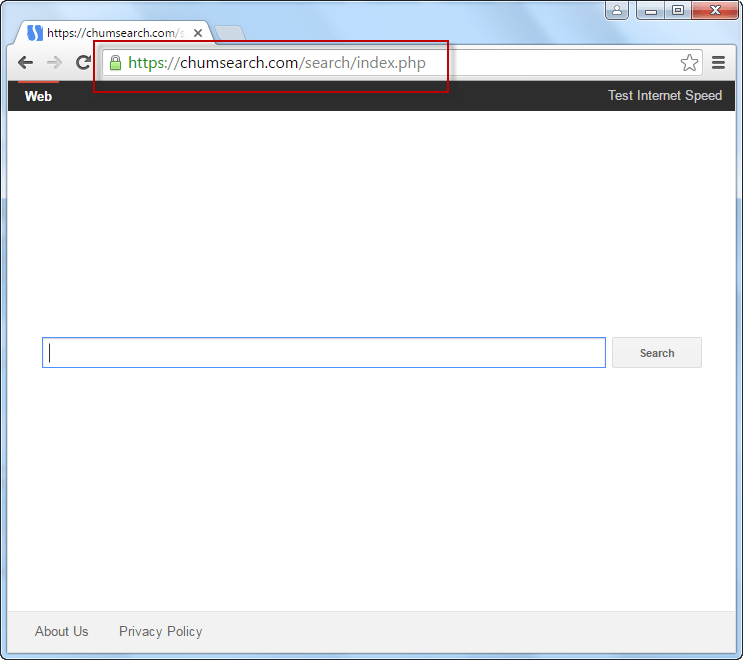Select the Web navigation item
Image resolution: width=743 pixels, height=660 pixels.
(38, 96)
